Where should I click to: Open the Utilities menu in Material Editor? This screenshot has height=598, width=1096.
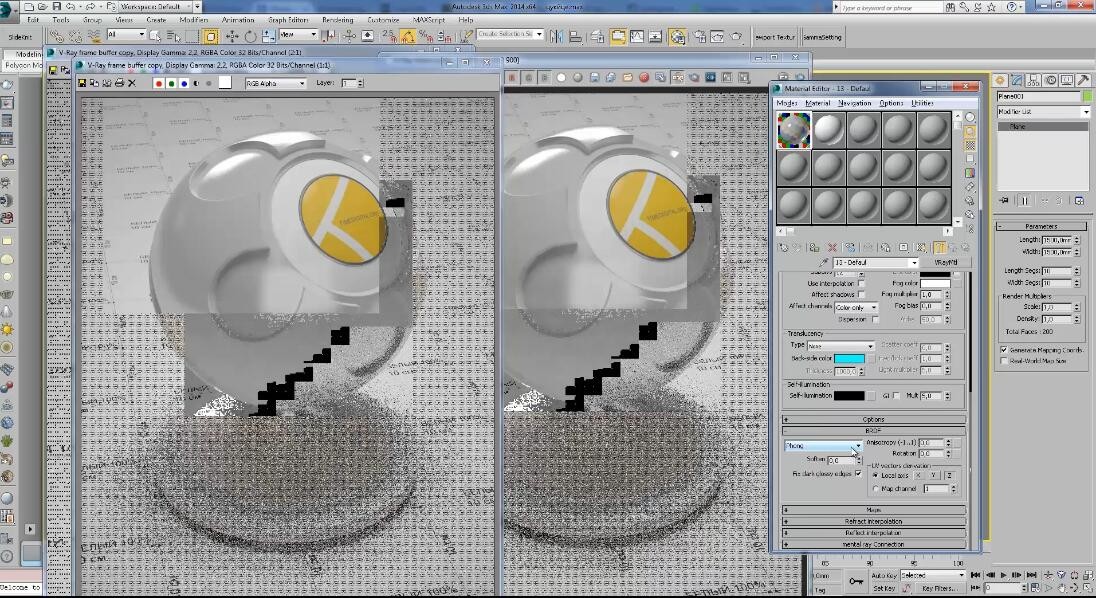click(922, 103)
